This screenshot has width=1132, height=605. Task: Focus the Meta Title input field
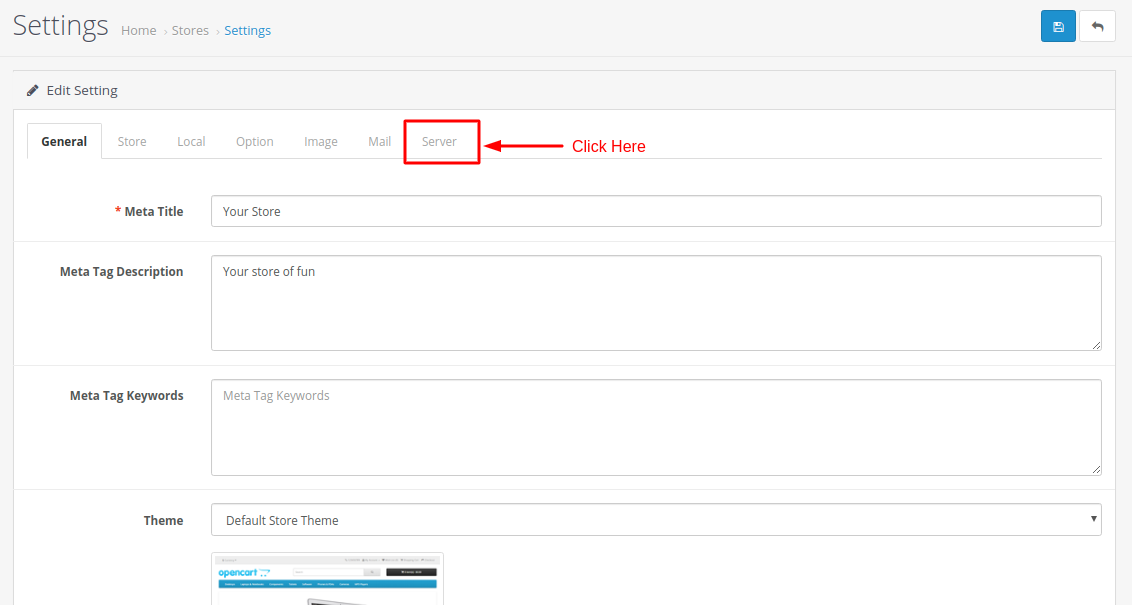(x=656, y=211)
